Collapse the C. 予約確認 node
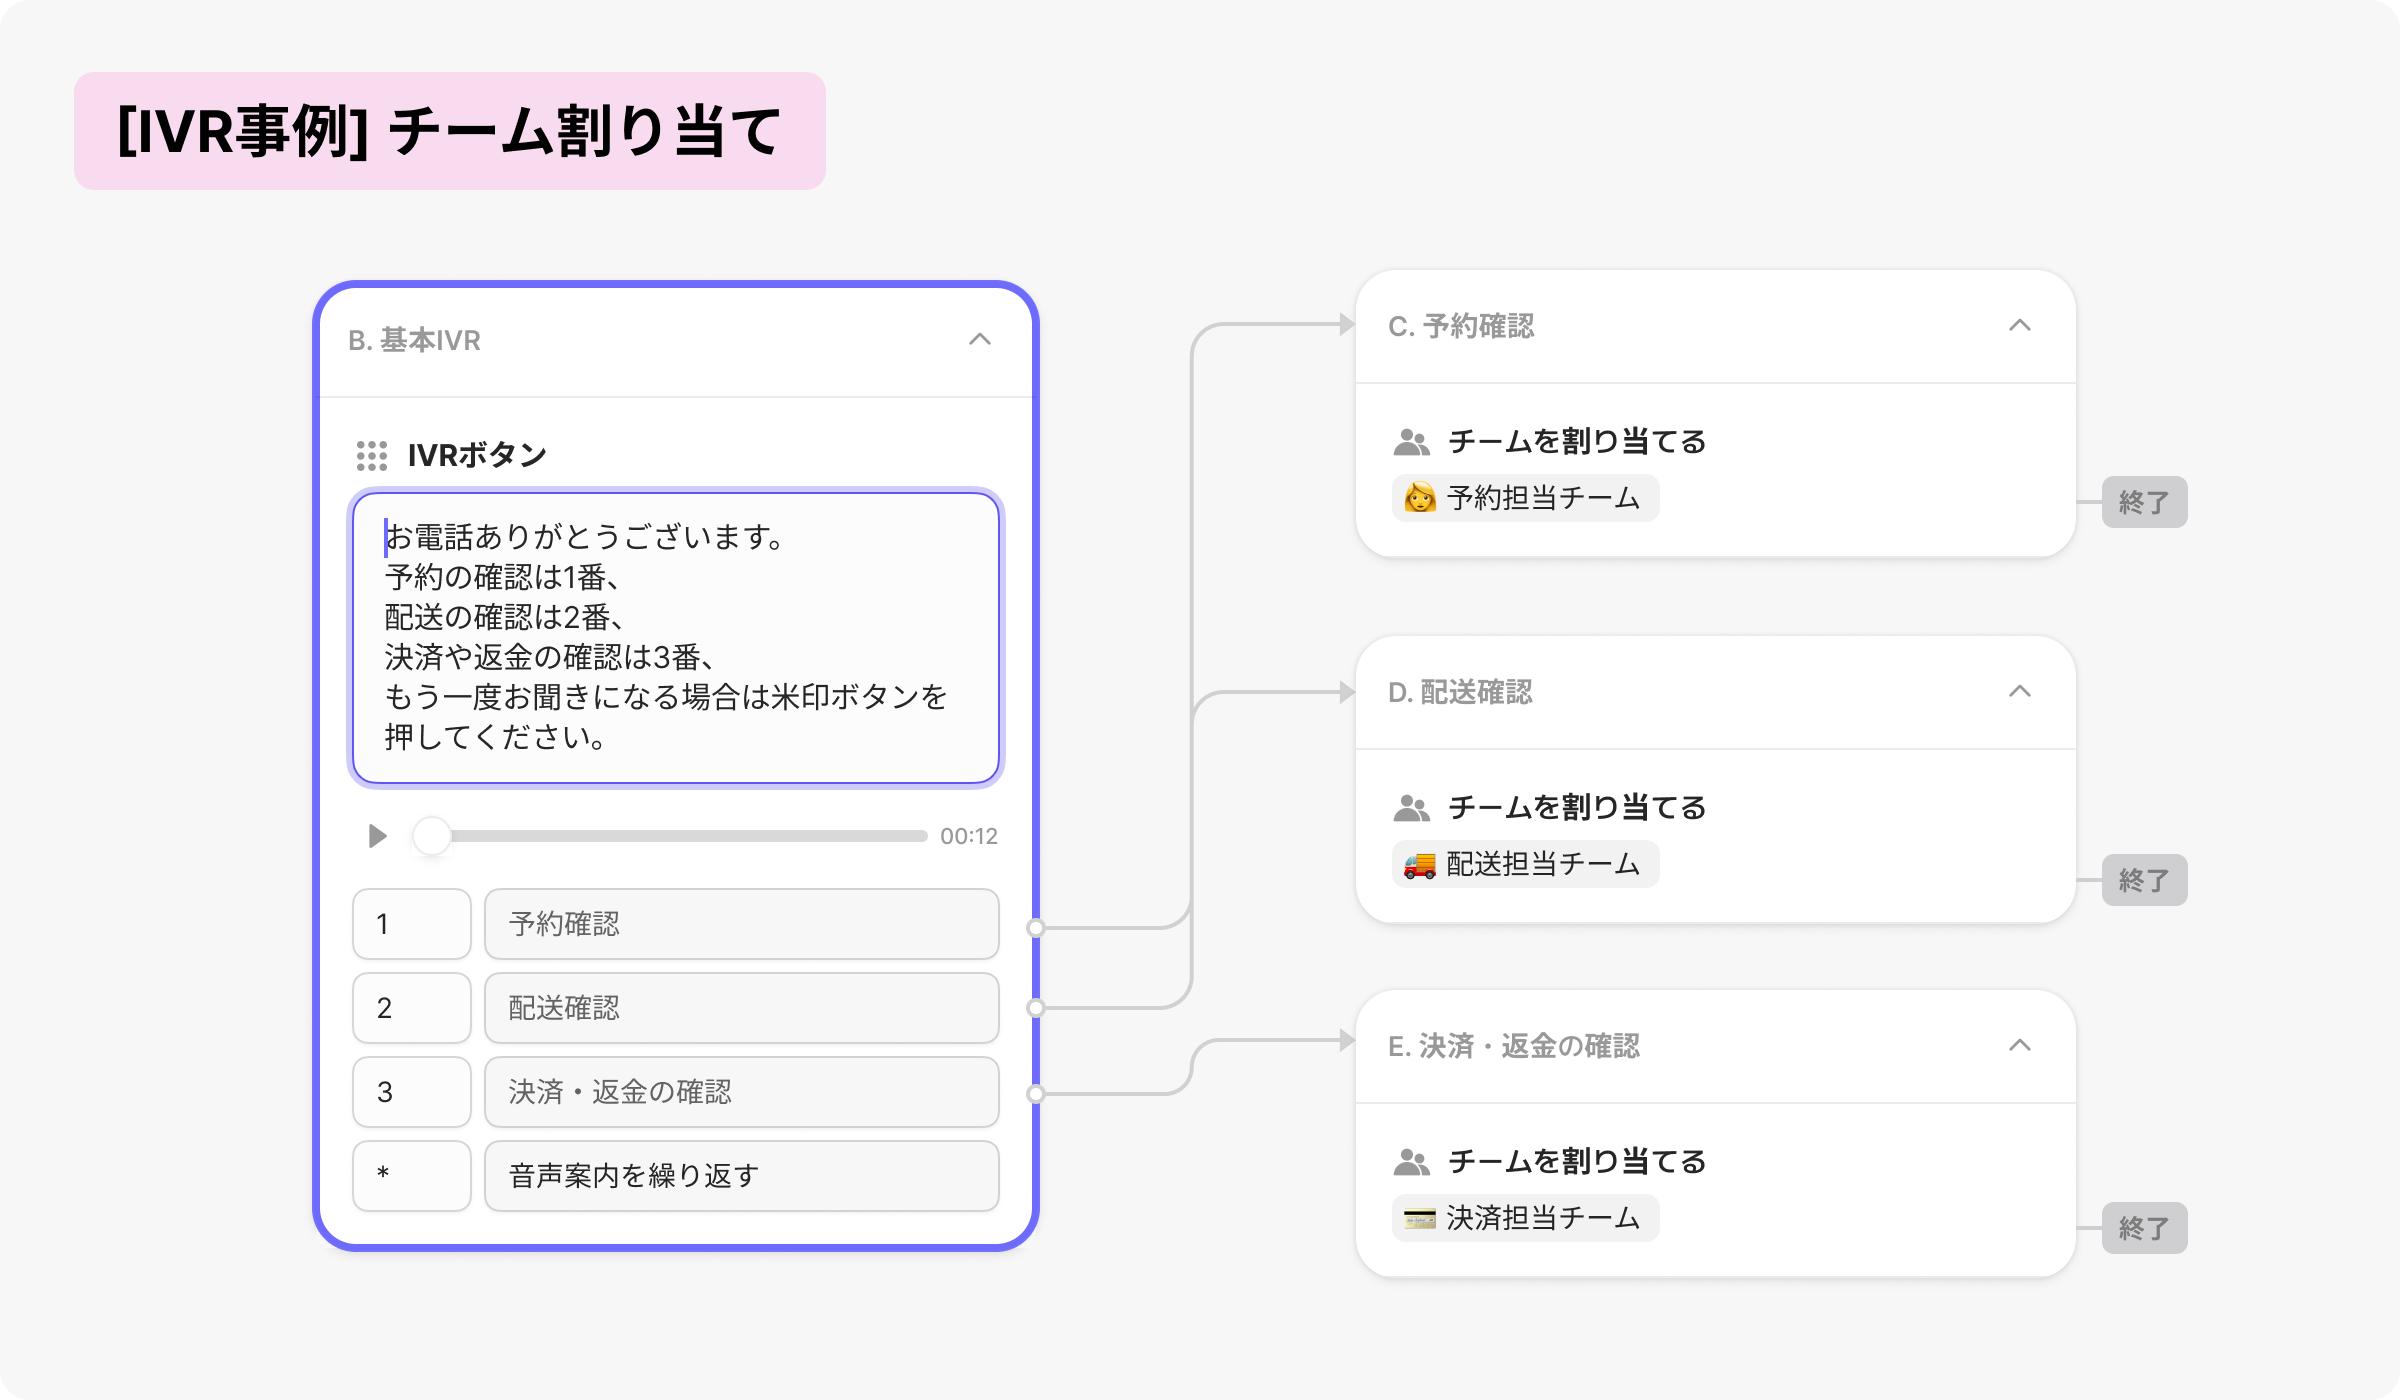Screen dimensions: 2400x1400 (x=2020, y=326)
